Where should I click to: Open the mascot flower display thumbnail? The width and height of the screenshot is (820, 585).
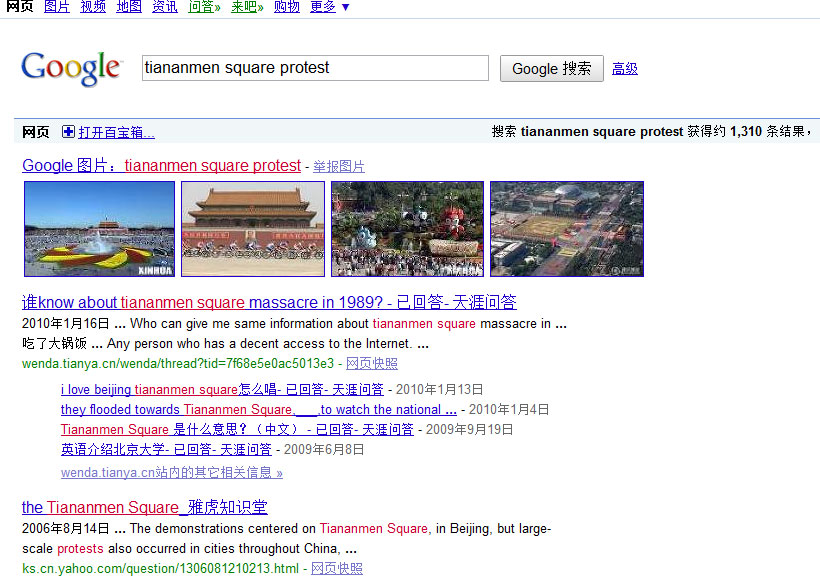point(407,229)
